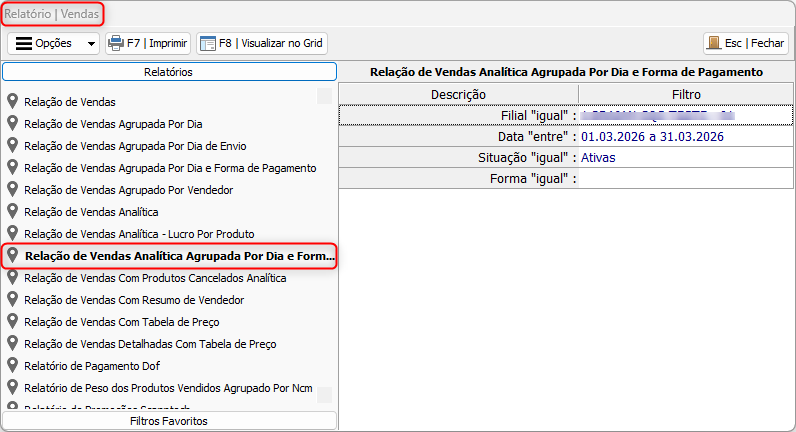Open Relação de Vendas Com Tabela de Preço
The width and height of the screenshot is (796, 432).
coord(122,322)
